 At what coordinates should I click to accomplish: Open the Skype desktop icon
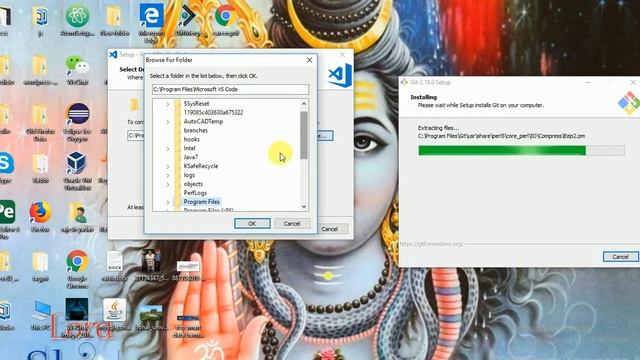point(6,163)
